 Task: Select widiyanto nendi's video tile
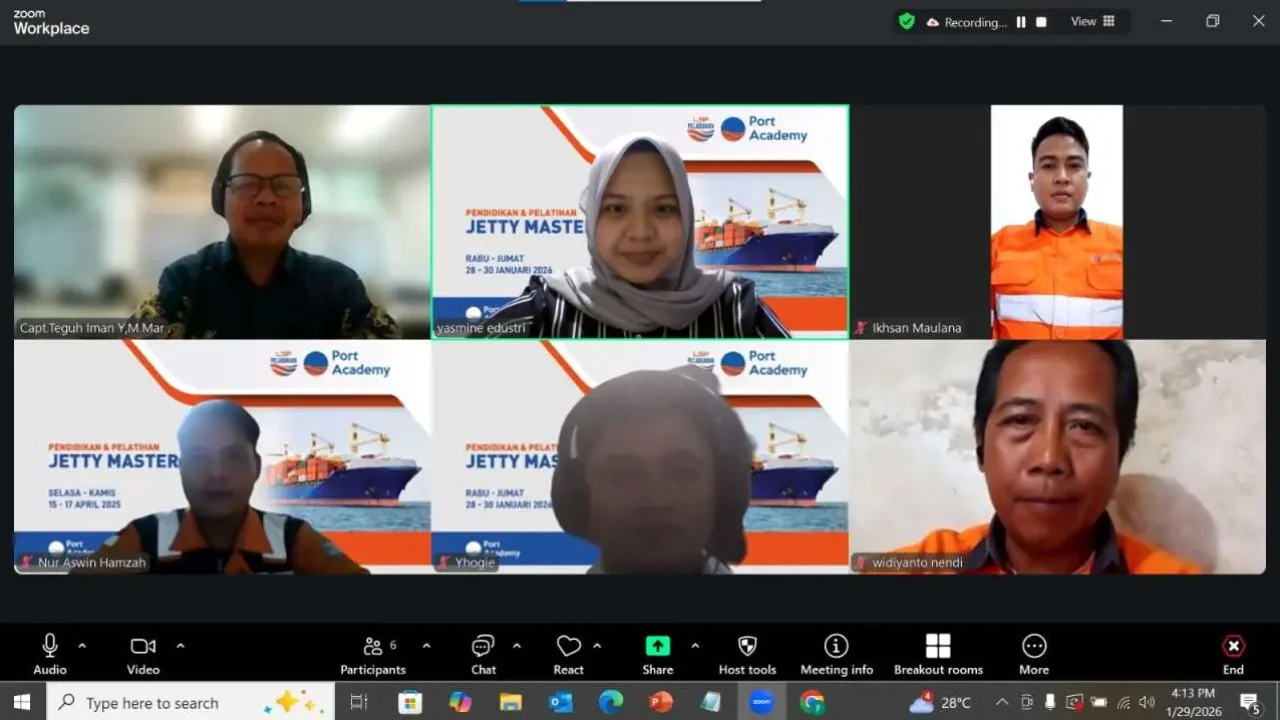[1058, 457]
